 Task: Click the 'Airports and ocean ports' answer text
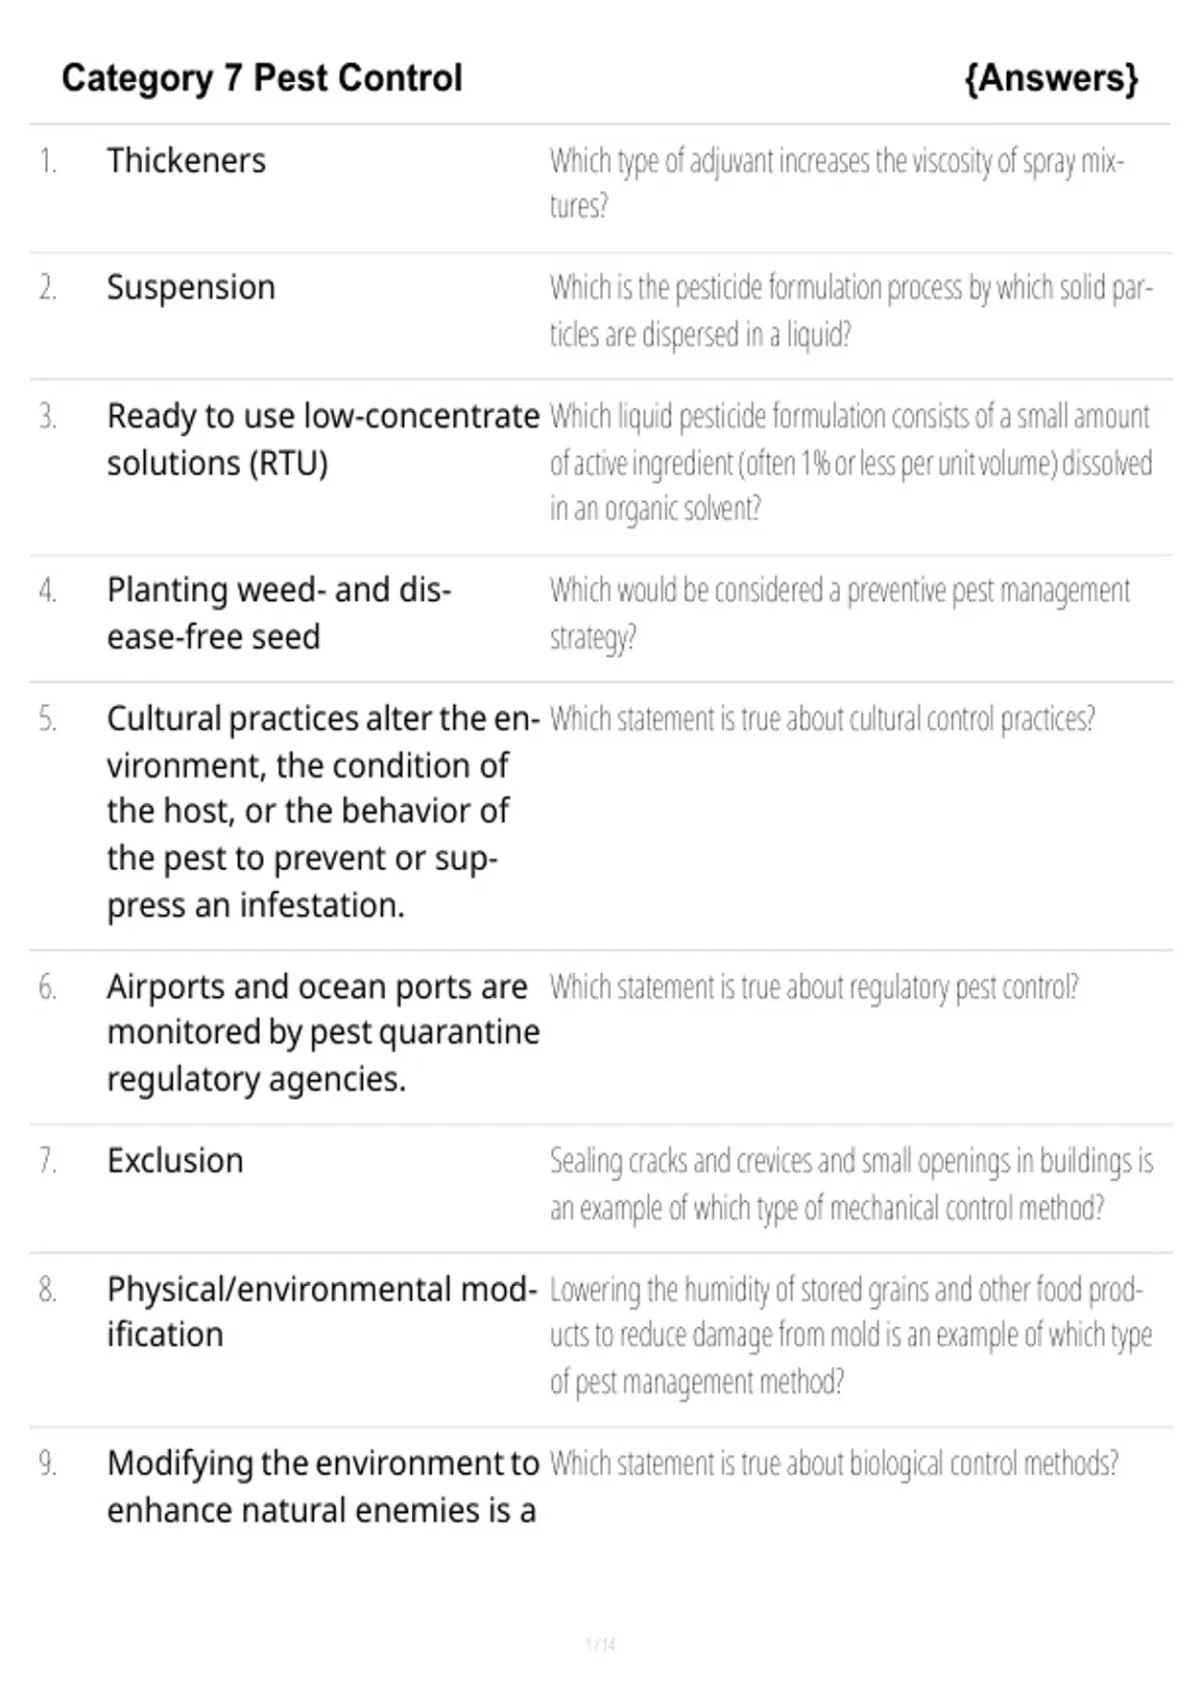[x=323, y=1032]
